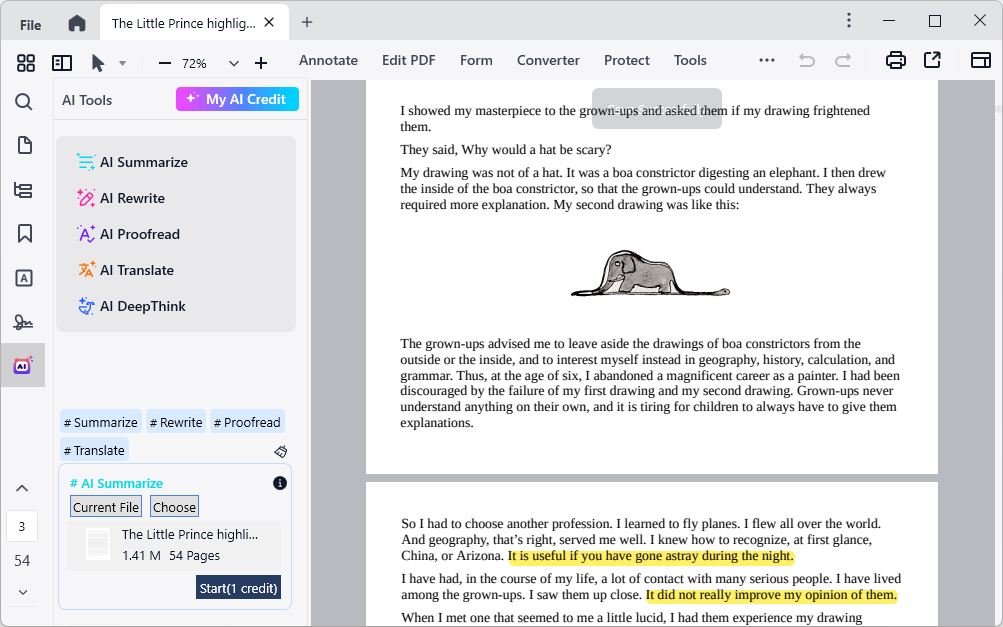Select the Choose file option
This screenshot has width=1003, height=627.
(x=174, y=507)
